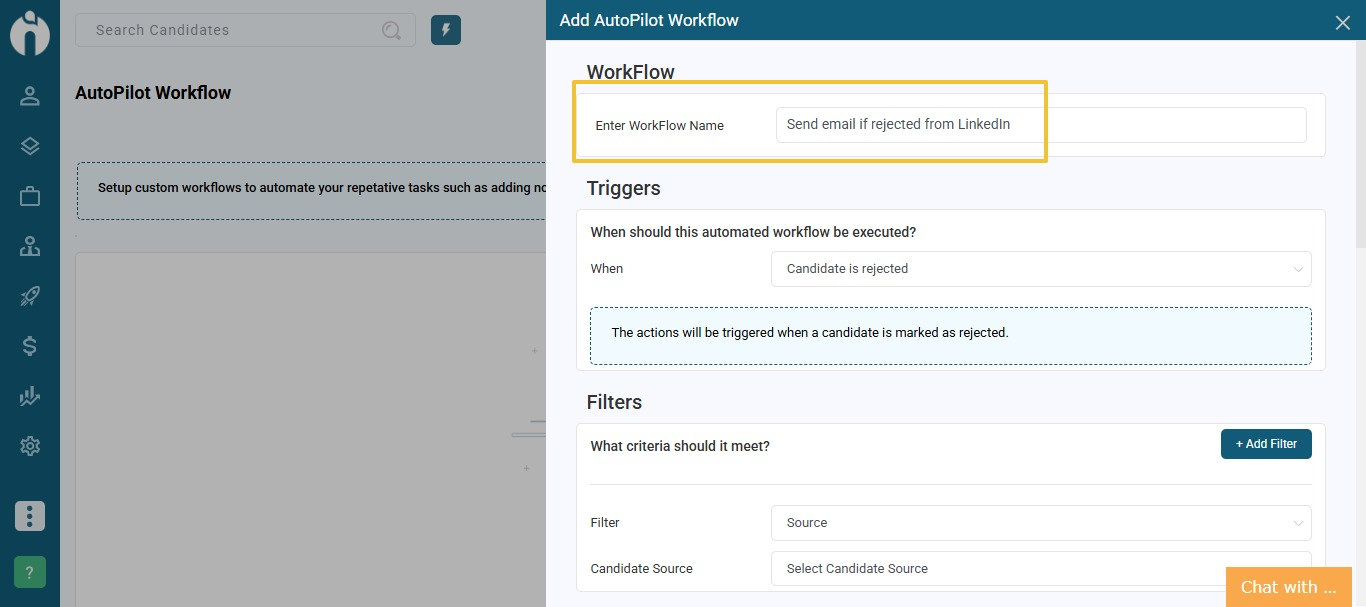Click the three-dots more menu in sidebar
1366x607 pixels.
(x=30, y=516)
